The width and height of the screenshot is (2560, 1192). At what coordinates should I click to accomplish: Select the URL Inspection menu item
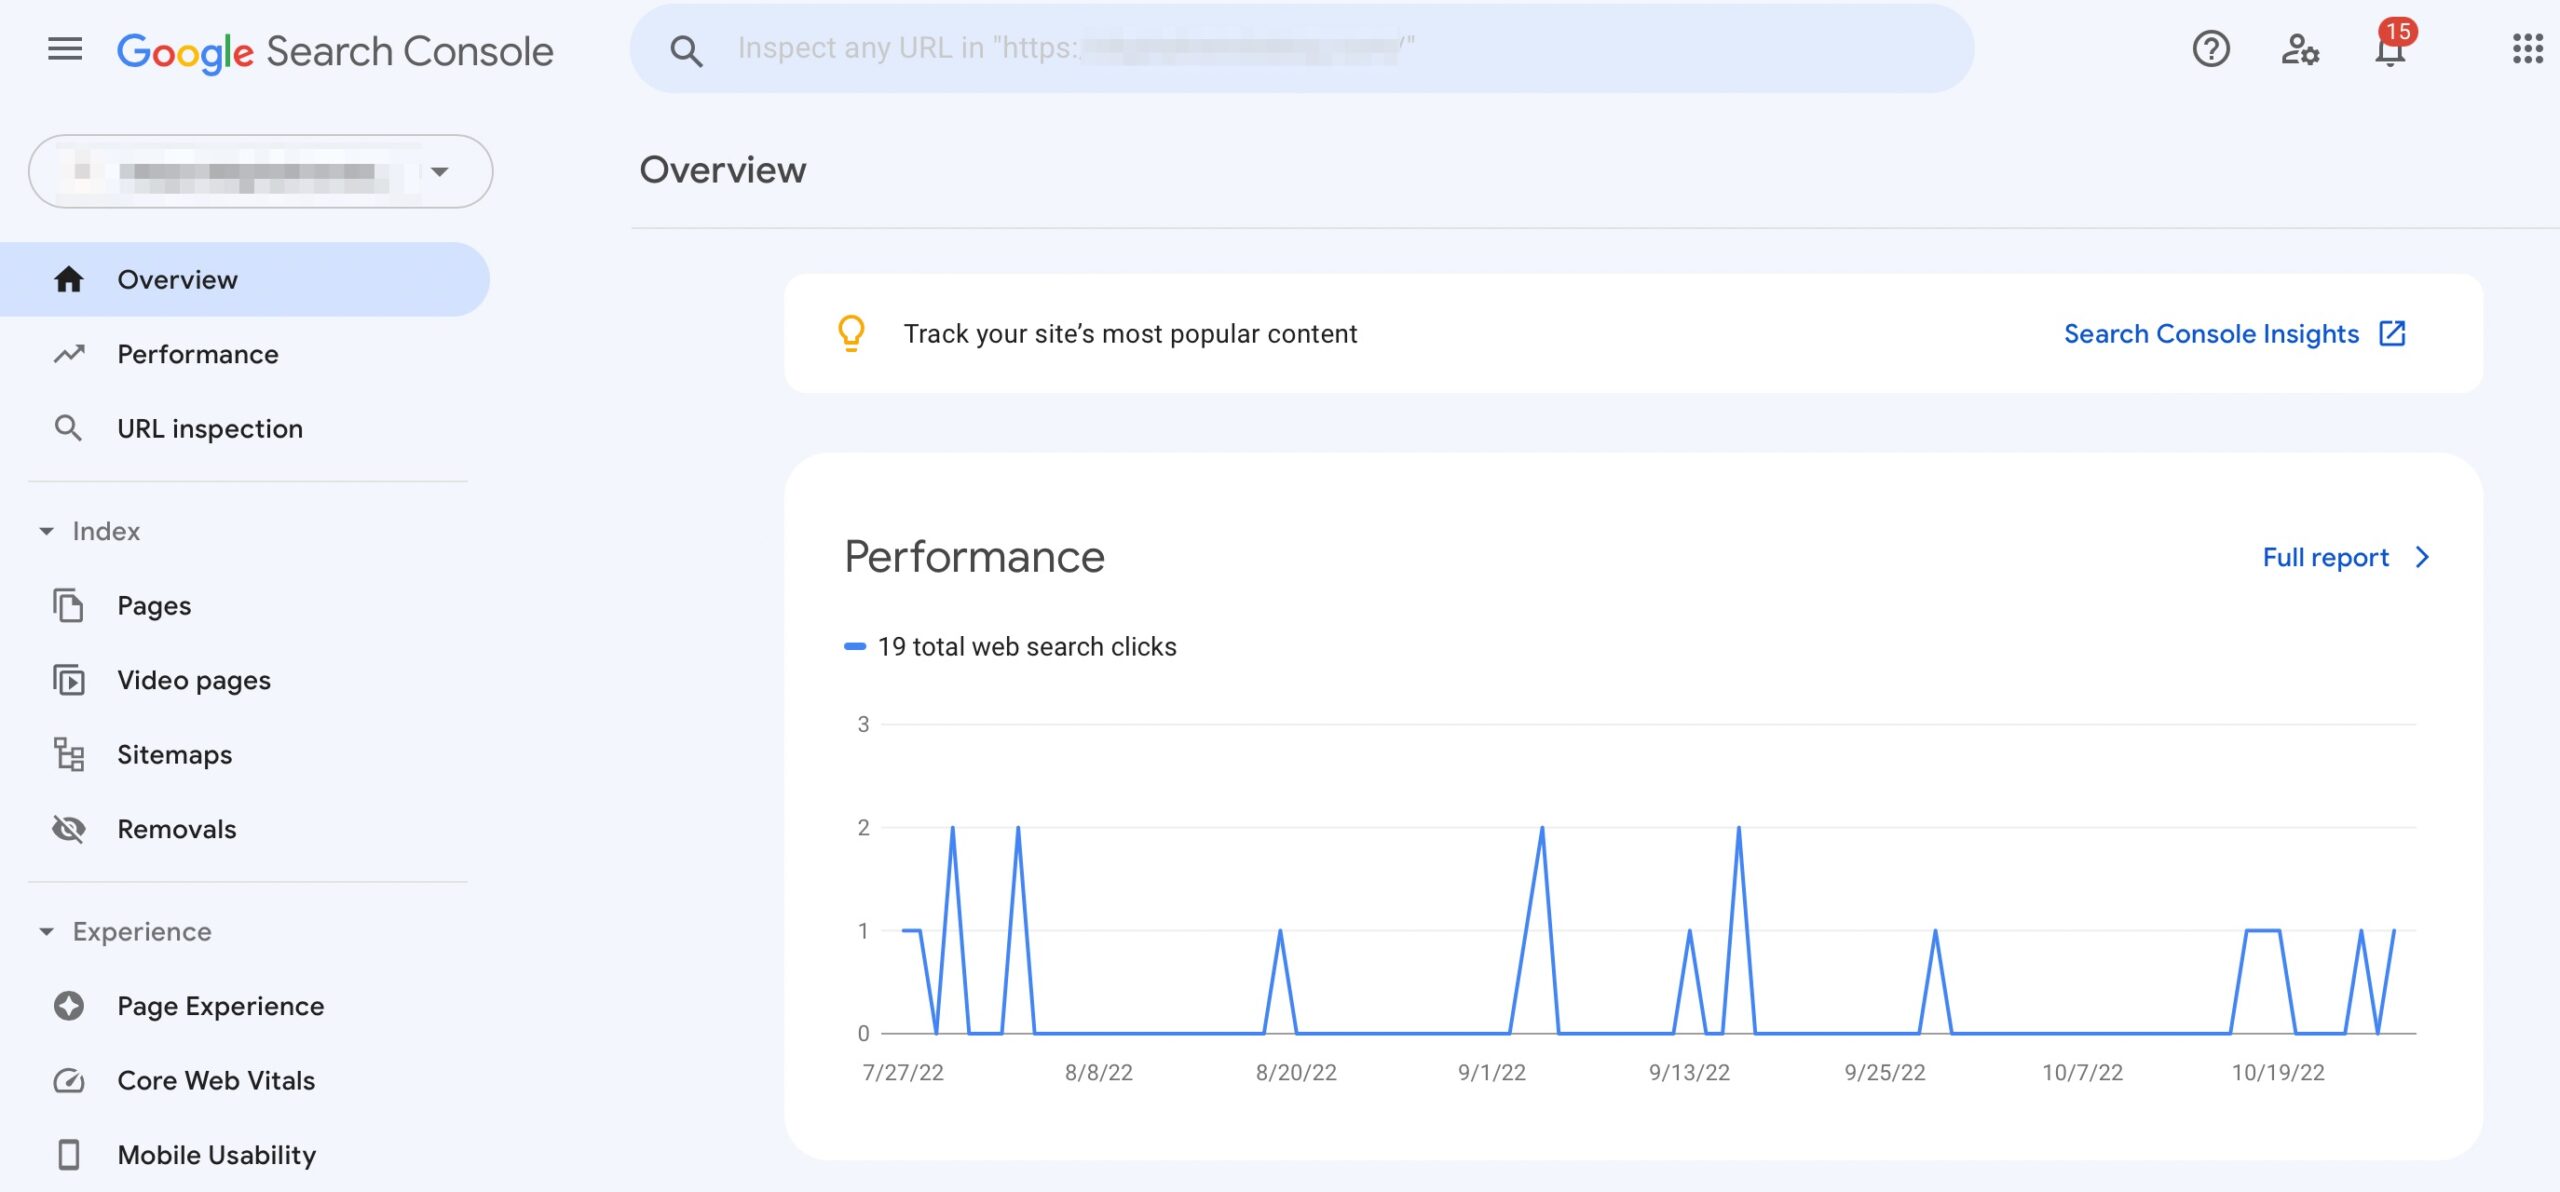pos(211,429)
